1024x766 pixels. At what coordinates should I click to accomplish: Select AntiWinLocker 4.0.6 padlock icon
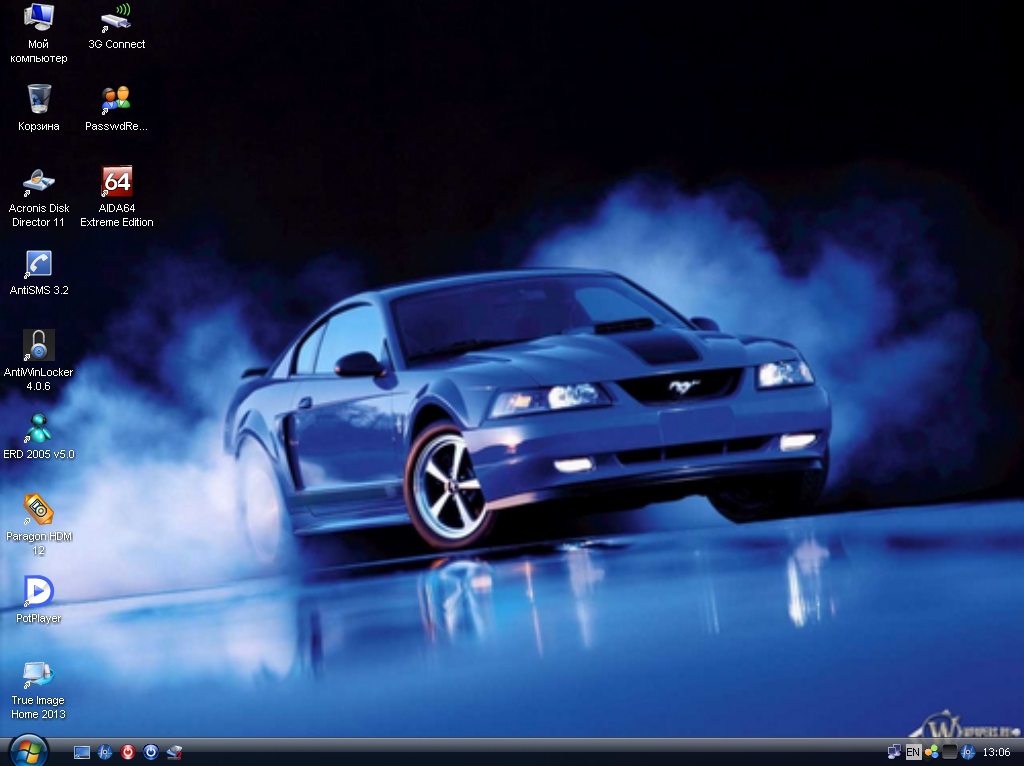pyautogui.click(x=39, y=346)
